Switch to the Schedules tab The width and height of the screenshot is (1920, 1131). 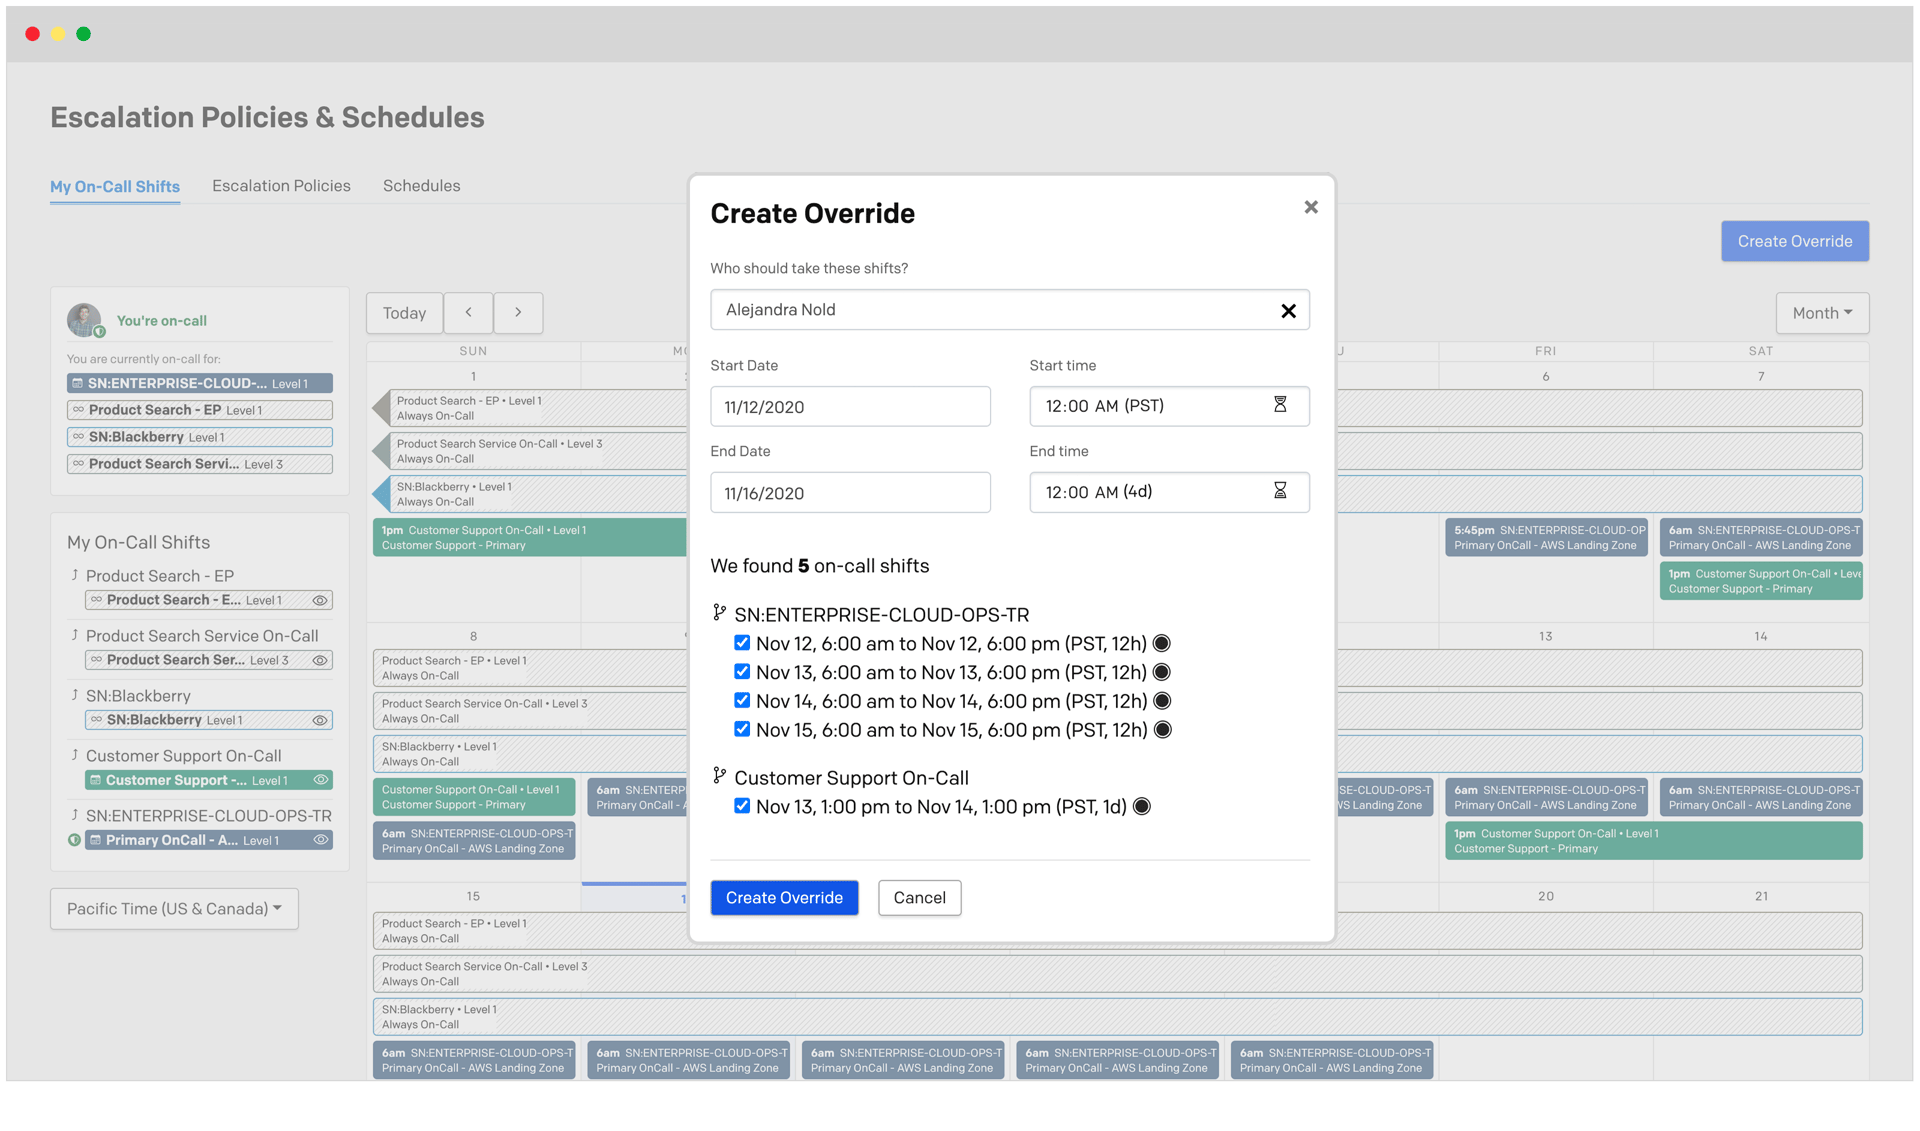click(x=421, y=186)
